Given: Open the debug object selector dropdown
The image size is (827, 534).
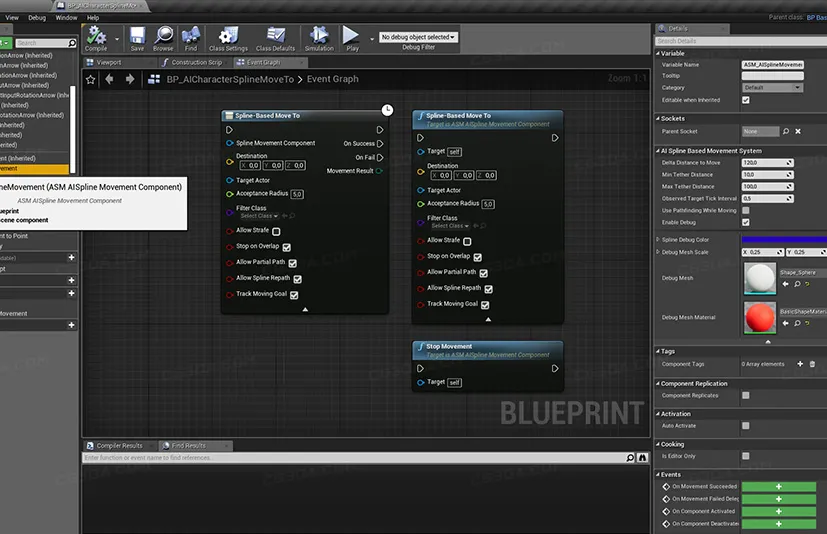Looking at the screenshot, I should 418,37.
